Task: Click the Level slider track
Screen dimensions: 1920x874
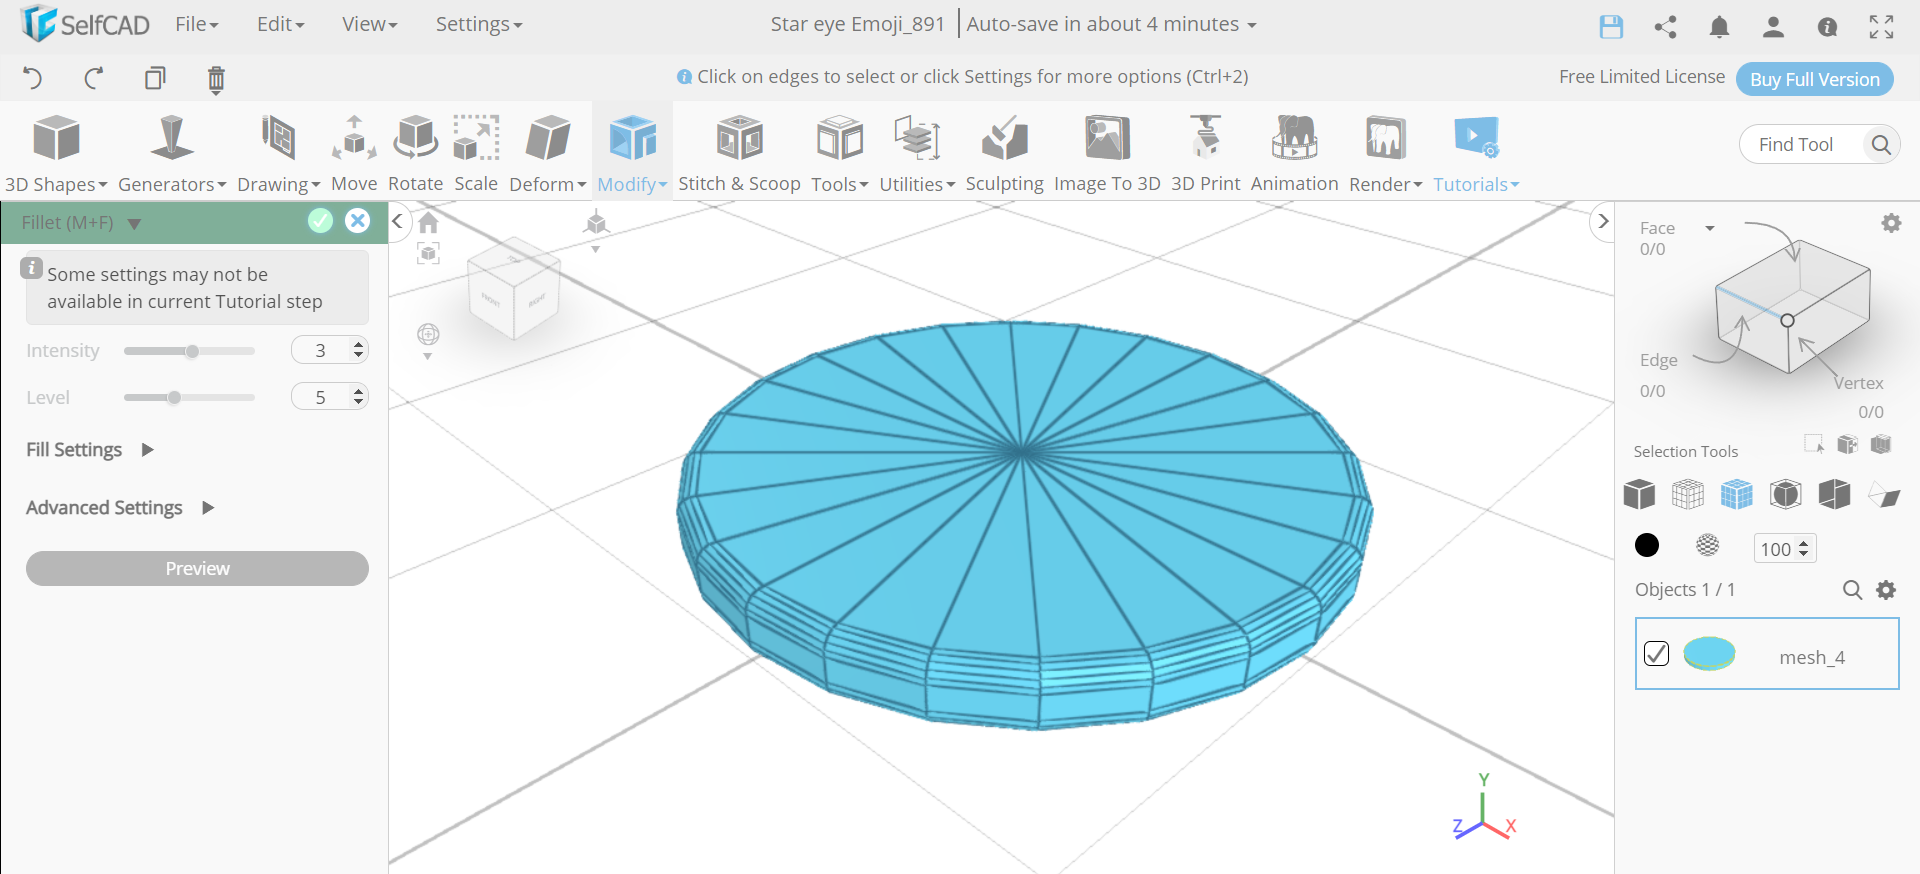Action: [x=189, y=398]
